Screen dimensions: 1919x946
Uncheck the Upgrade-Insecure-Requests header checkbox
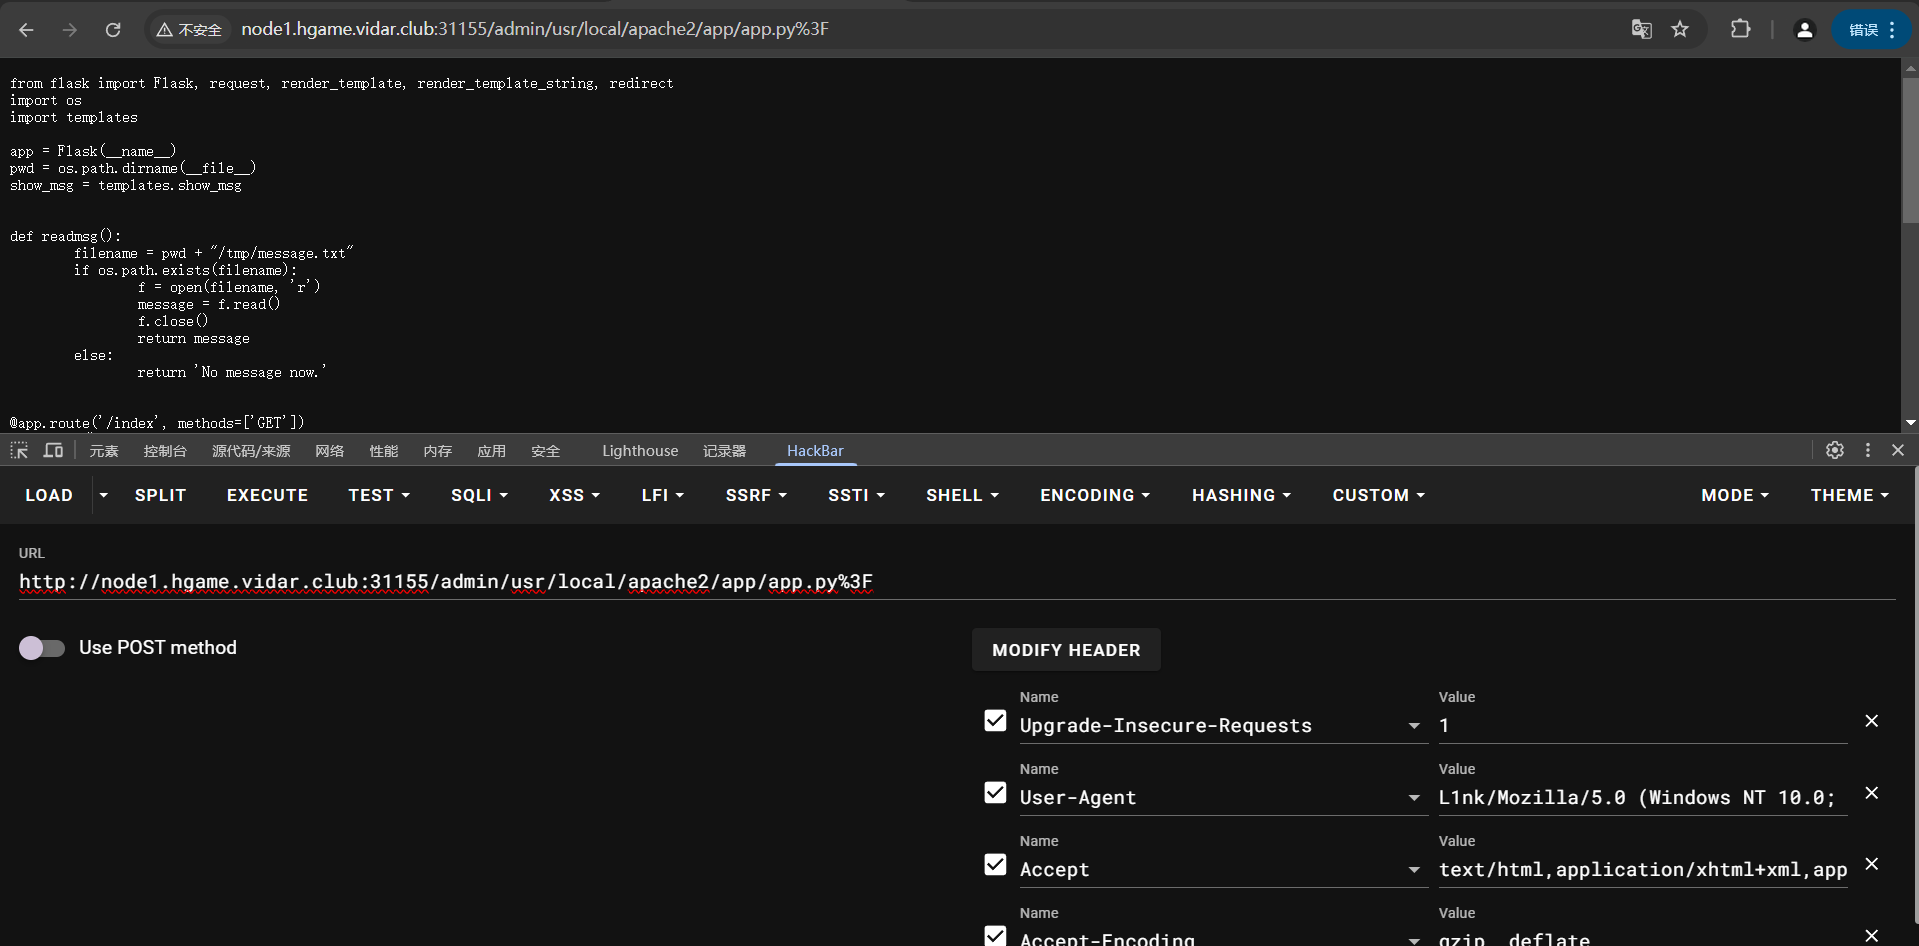(x=995, y=721)
